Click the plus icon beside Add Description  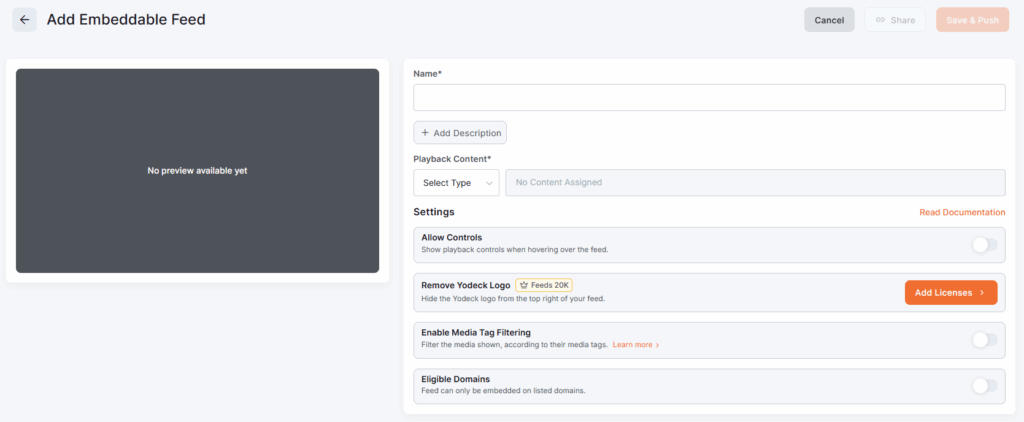[425, 133]
